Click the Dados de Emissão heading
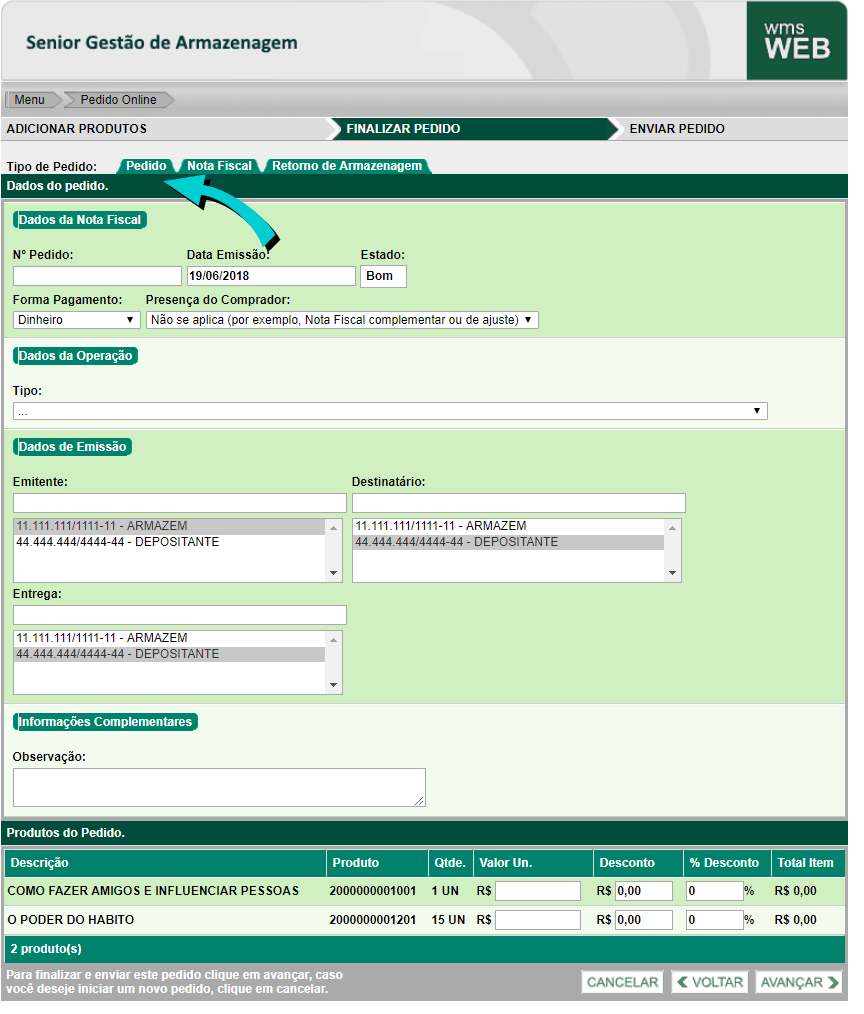Image resolution: width=864 pixels, height=1014 pixels. click(x=72, y=447)
